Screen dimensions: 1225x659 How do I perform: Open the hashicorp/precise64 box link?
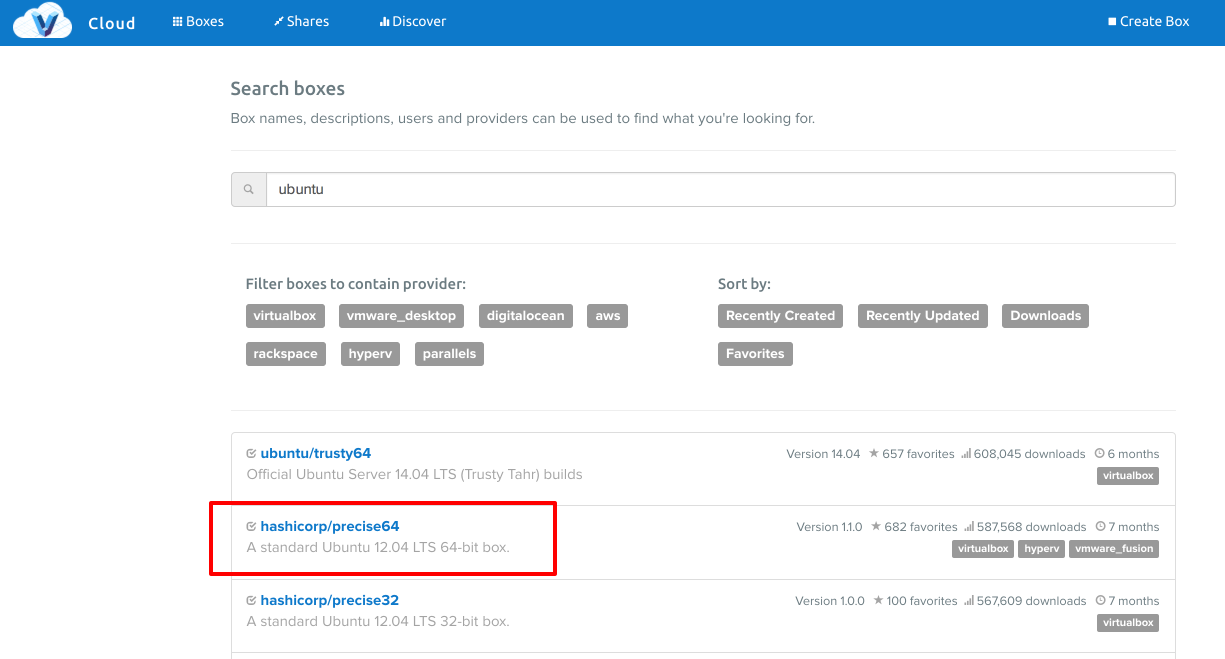(330, 526)
